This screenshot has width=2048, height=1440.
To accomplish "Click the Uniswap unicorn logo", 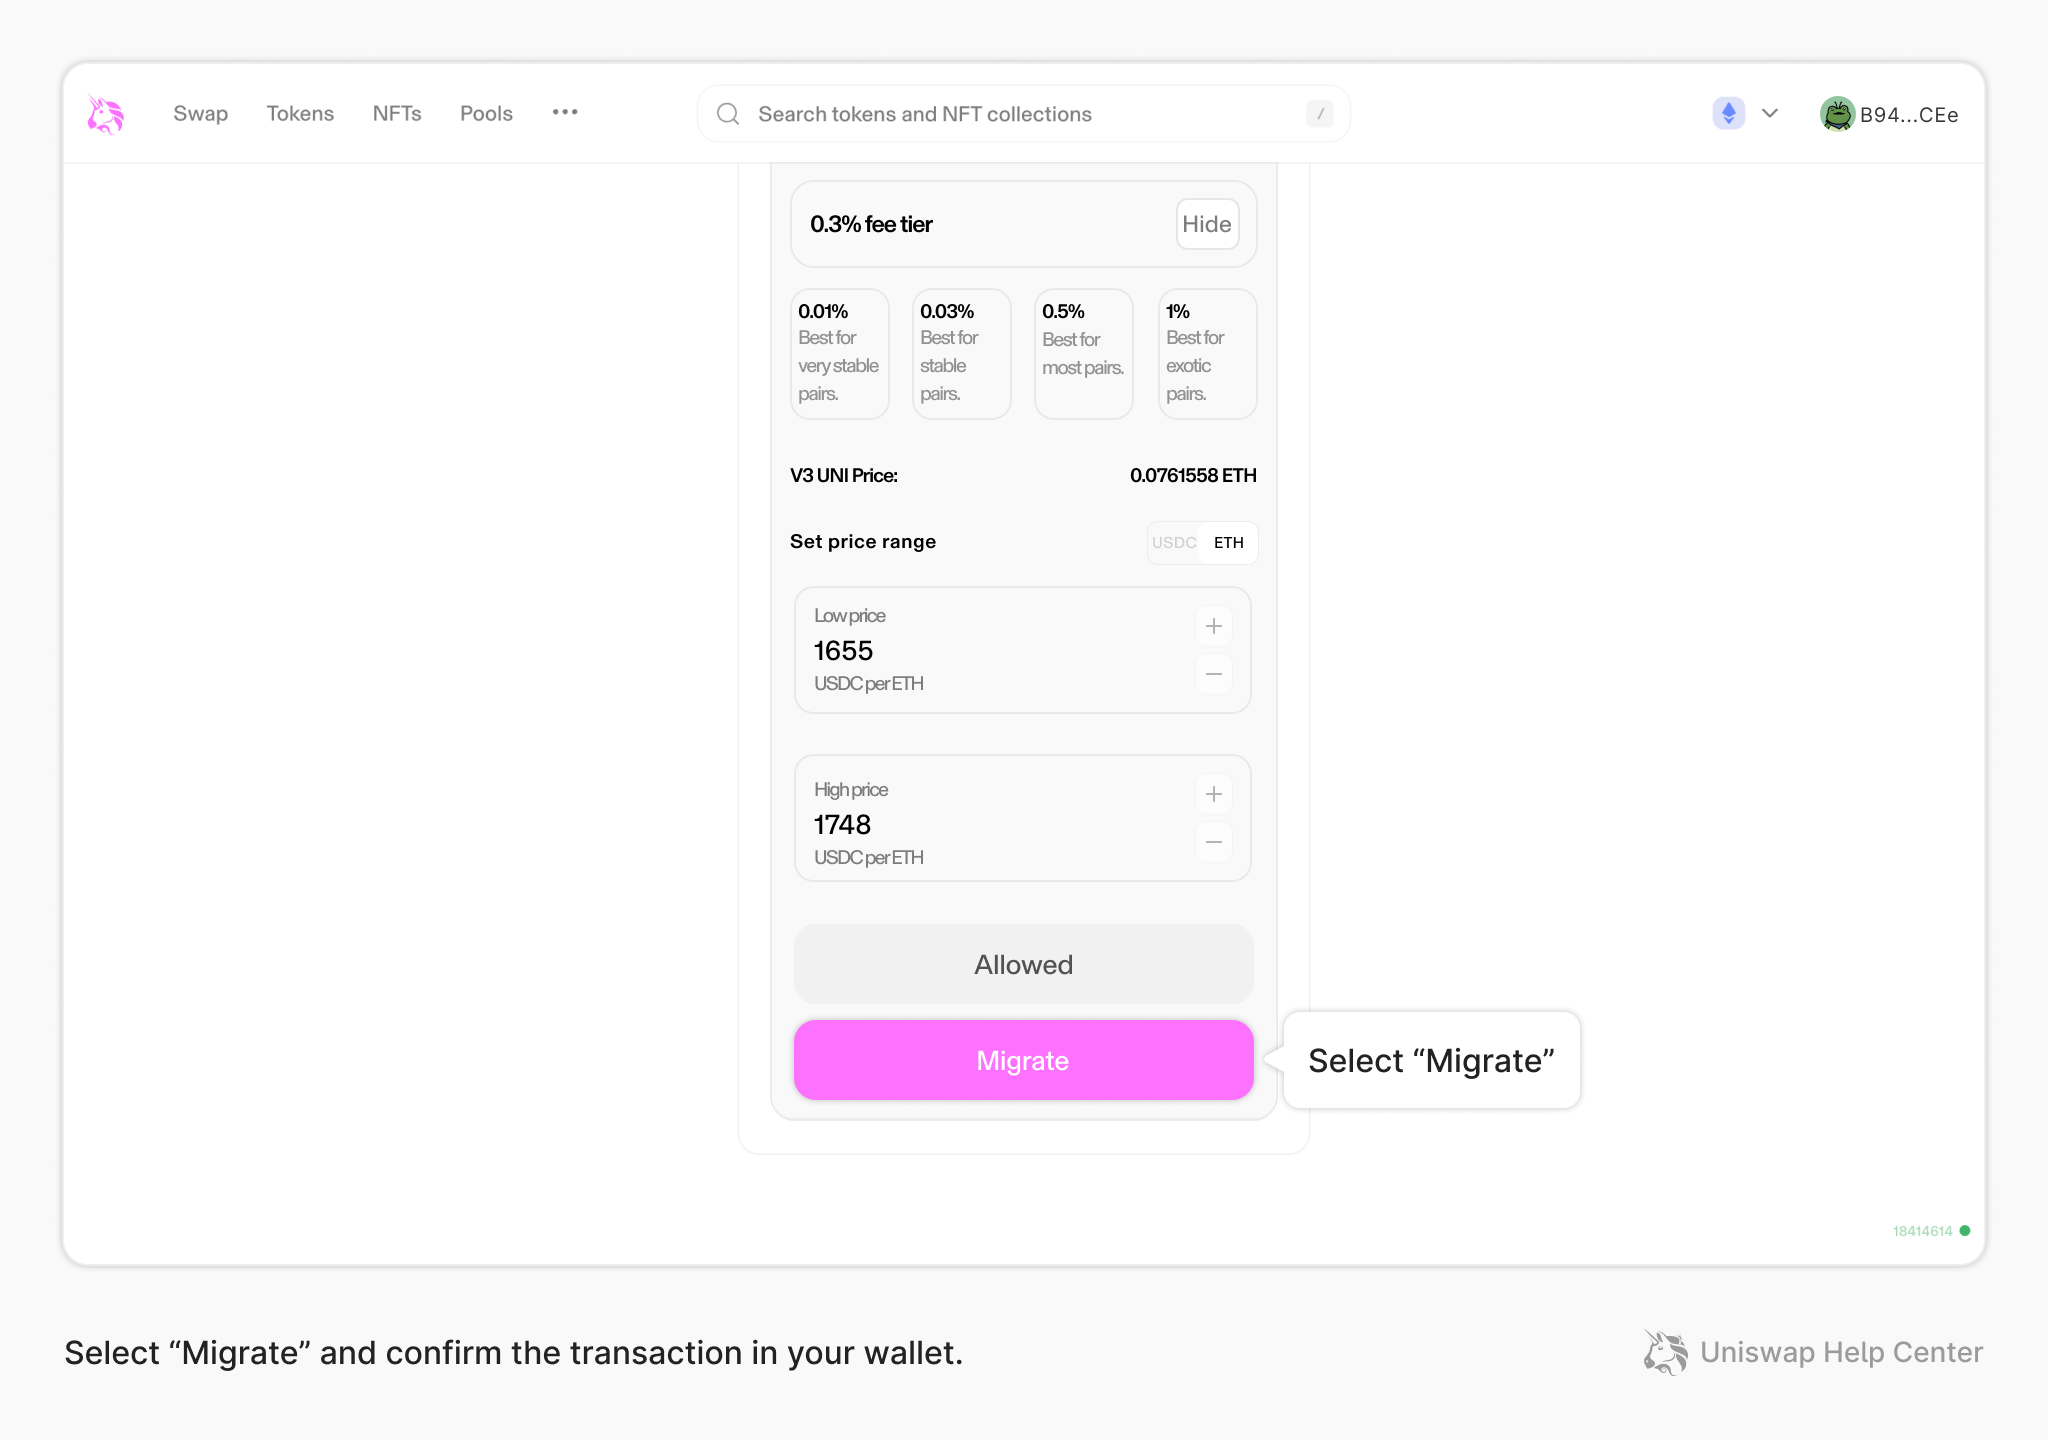I will [x=104, y=113].
